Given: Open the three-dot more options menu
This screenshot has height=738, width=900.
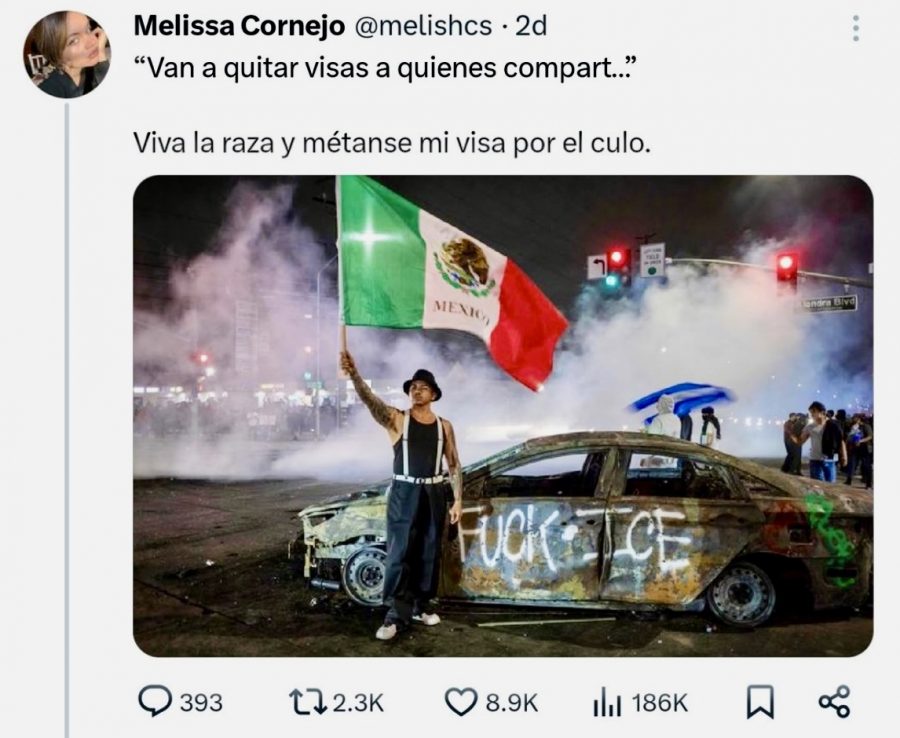Looking at the screenshot, I should point(856,28).
